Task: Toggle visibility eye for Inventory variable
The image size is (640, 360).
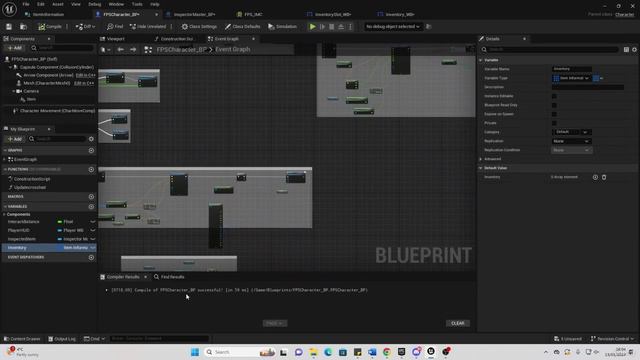Action: coord(93,248)
